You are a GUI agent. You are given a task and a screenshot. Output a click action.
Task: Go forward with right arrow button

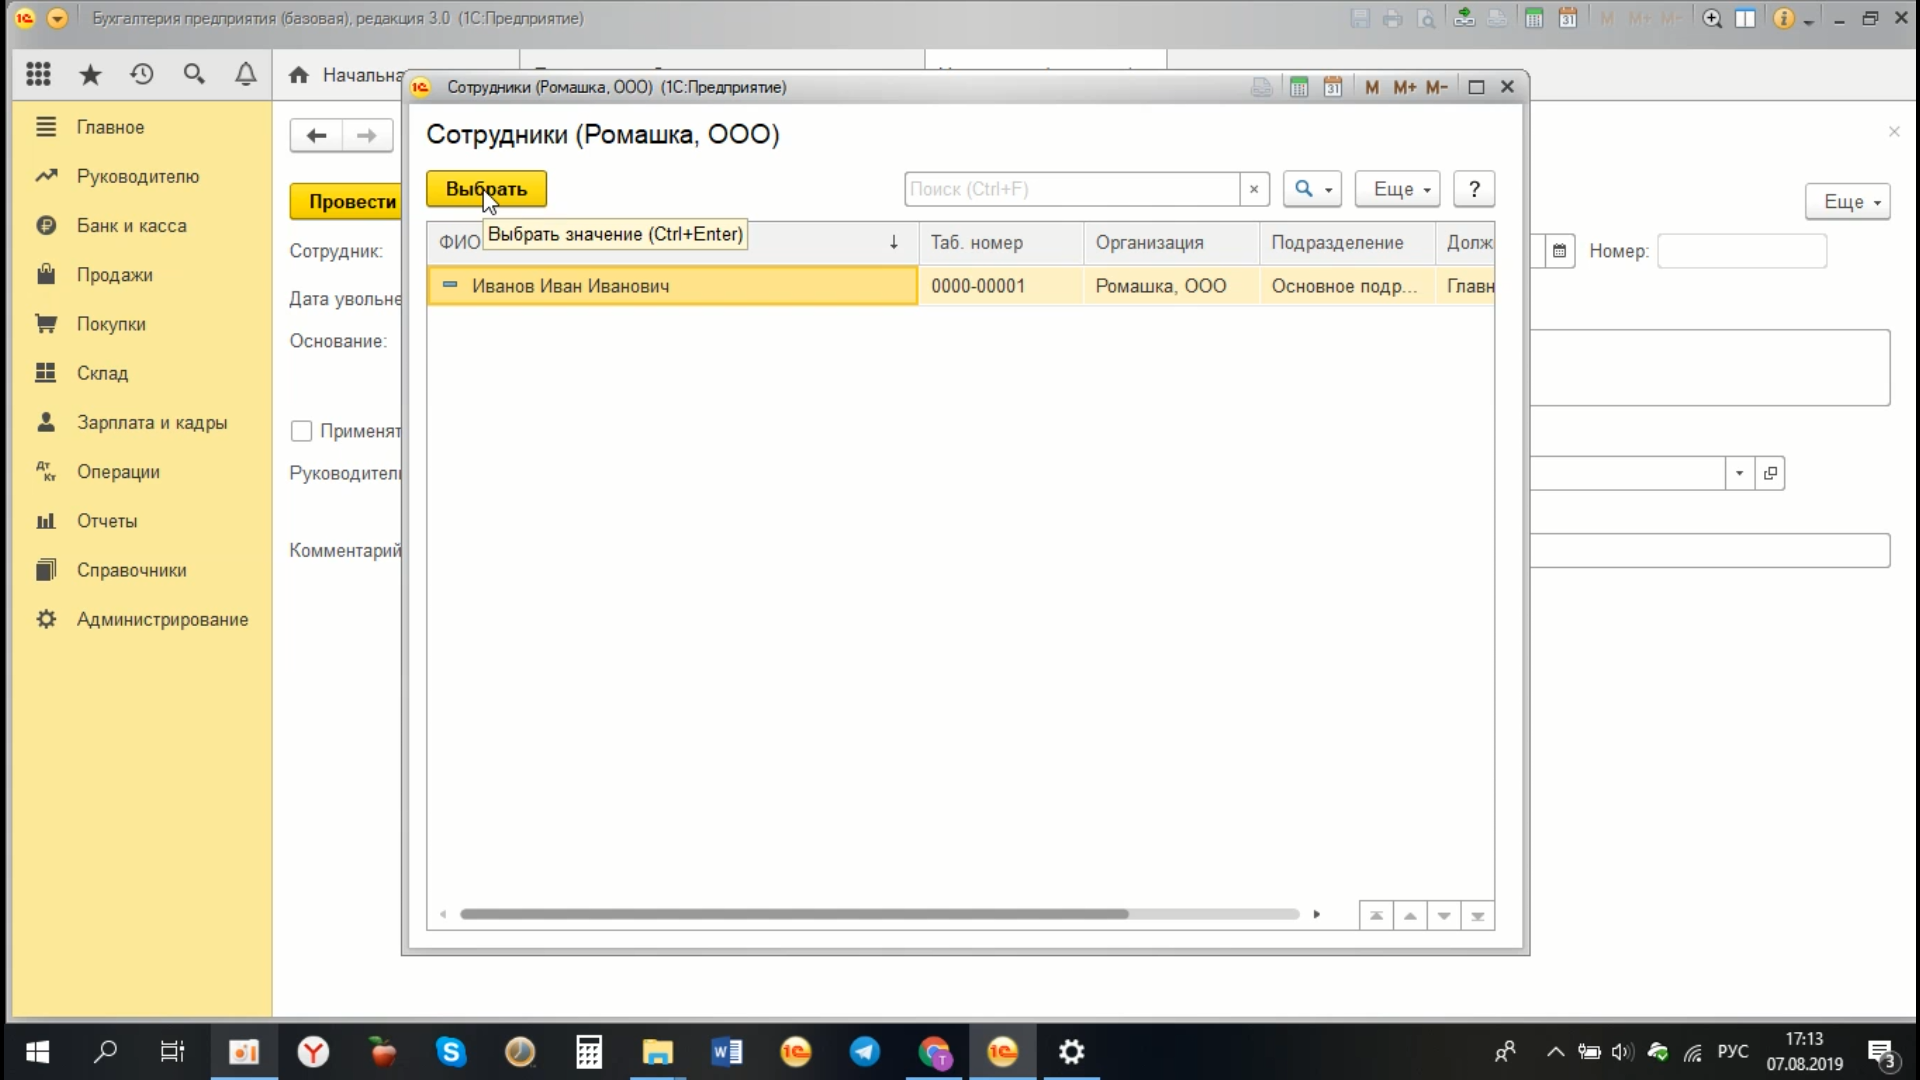pyautogui.click(x=367, y=135)
